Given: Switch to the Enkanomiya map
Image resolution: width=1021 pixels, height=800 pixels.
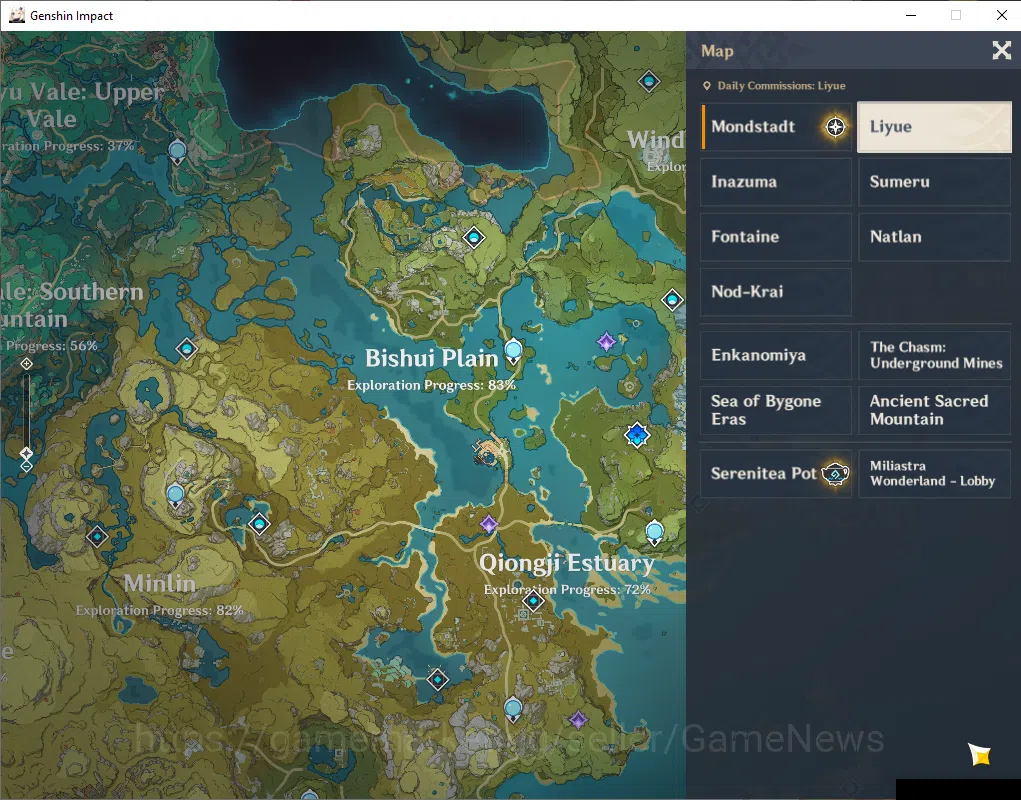Looking at the screenshot, I should (x=776, y=355).
